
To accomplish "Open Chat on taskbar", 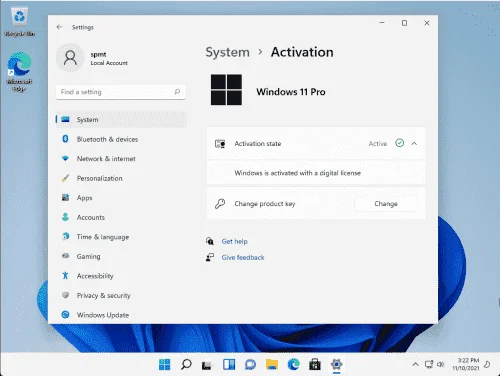I will [x=250, y=364].
